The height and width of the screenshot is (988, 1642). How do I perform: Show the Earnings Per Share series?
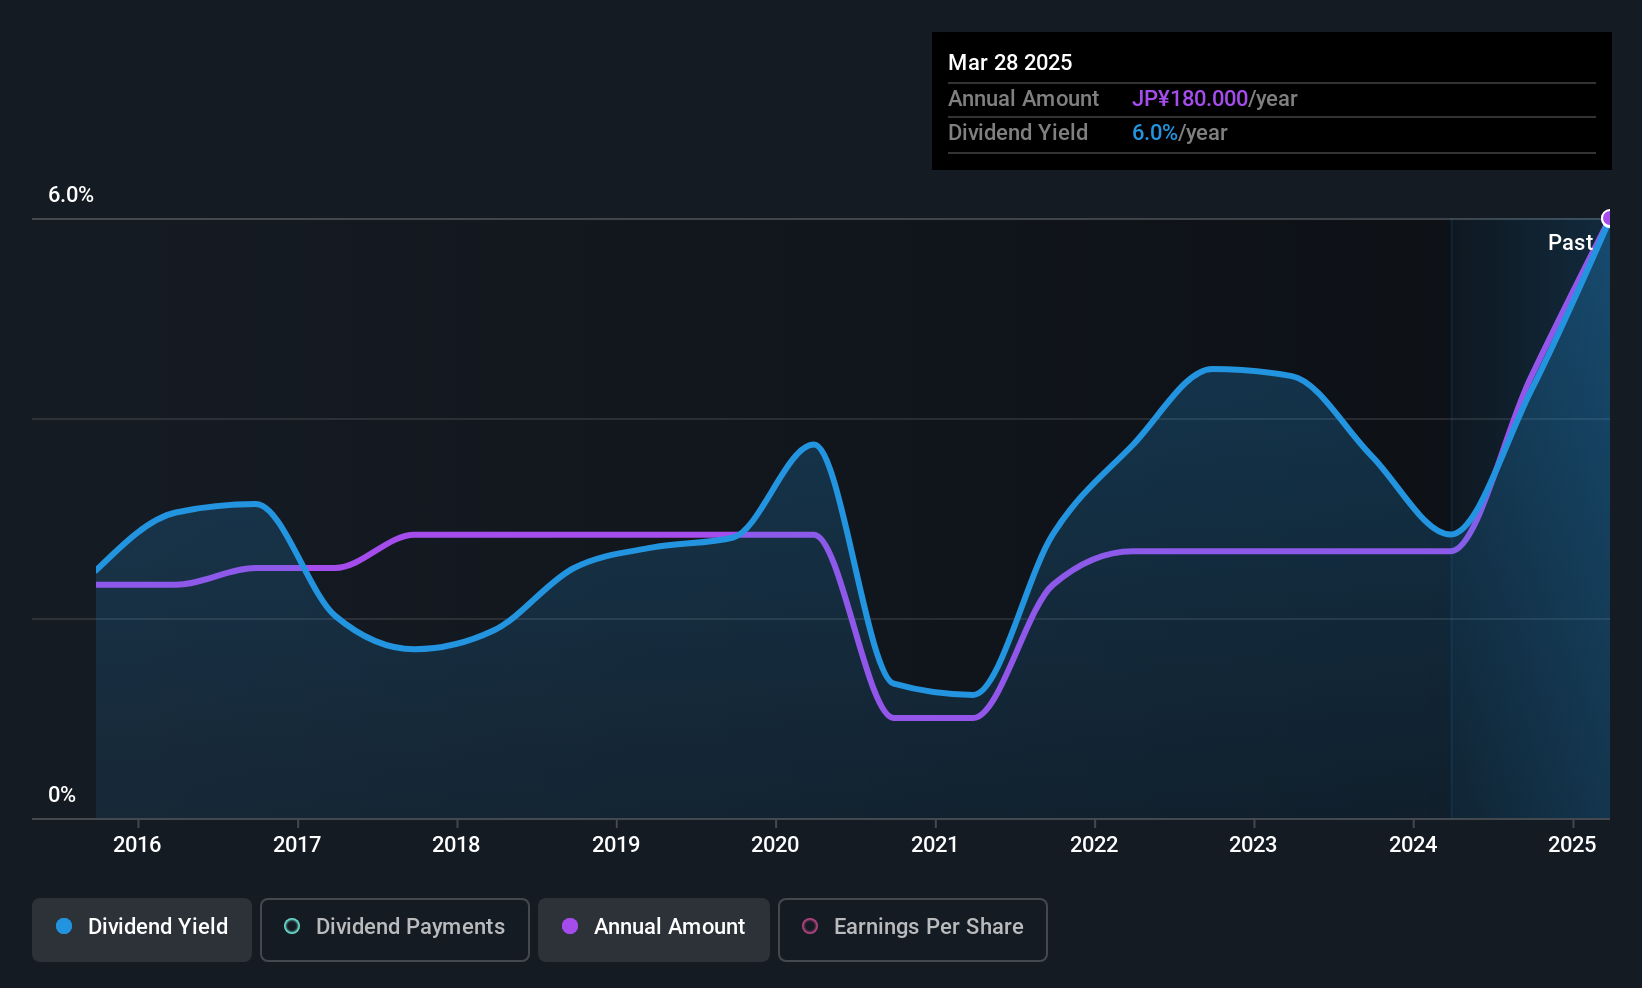912,928
